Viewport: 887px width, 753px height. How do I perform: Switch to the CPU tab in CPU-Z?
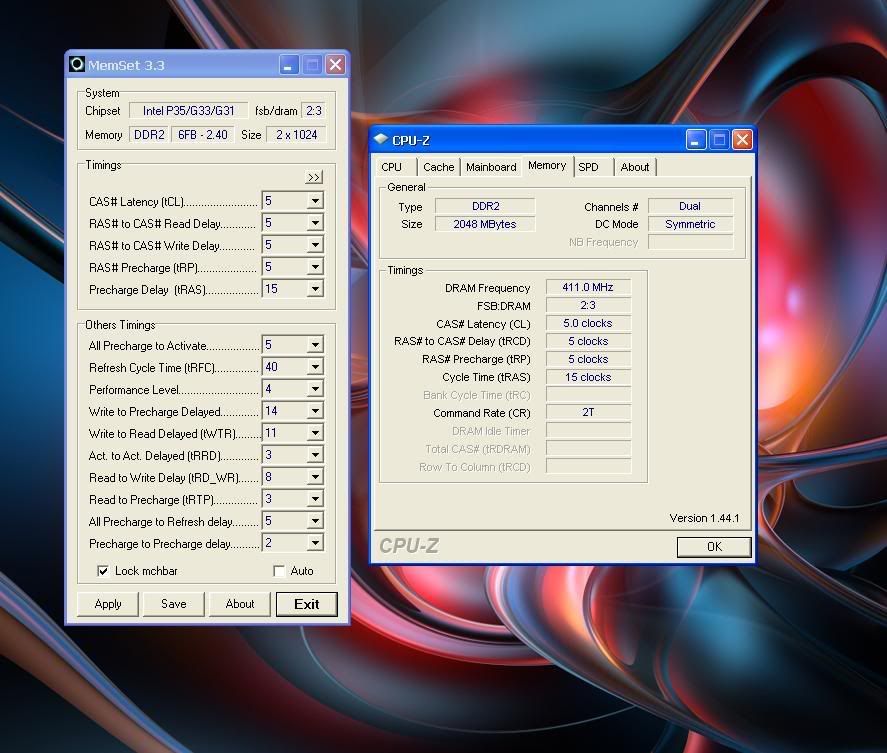click(x=395, y=167)
